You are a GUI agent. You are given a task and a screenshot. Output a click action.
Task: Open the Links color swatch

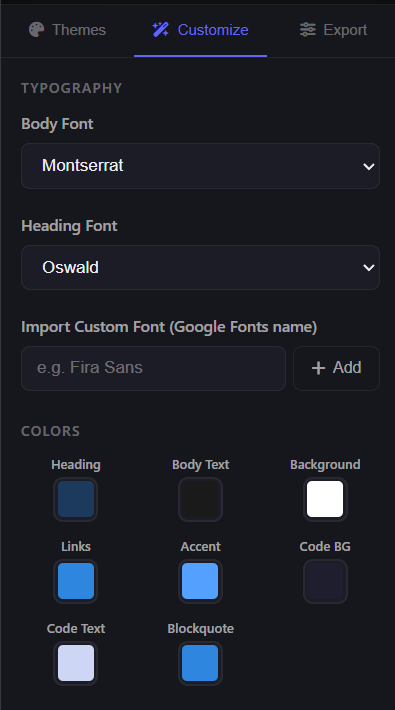click(x=76, y=581)
